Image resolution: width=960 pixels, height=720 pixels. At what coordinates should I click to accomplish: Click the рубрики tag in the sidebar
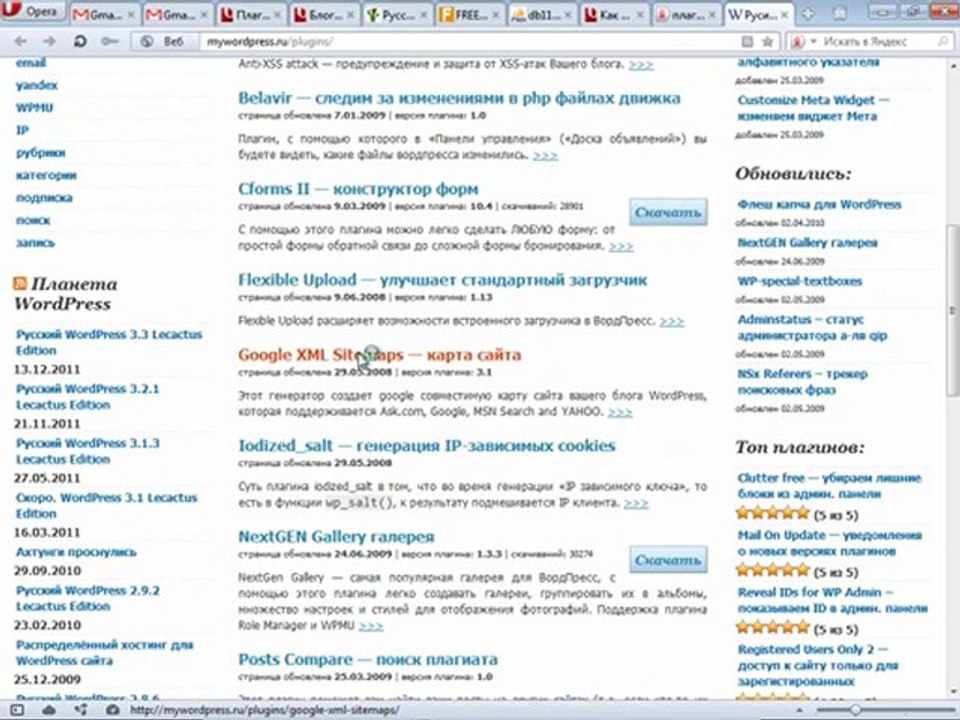pyautogui.click(x=40, y=153)
